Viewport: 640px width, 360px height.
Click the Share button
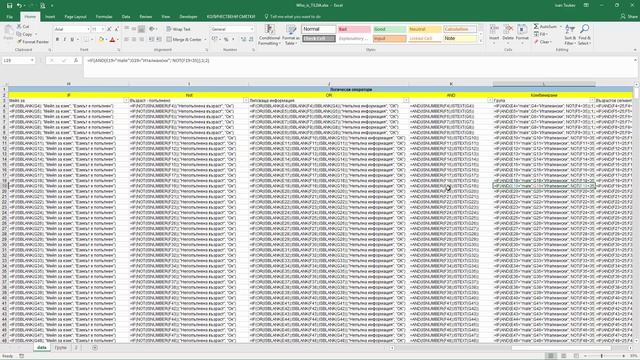[629, 16]
